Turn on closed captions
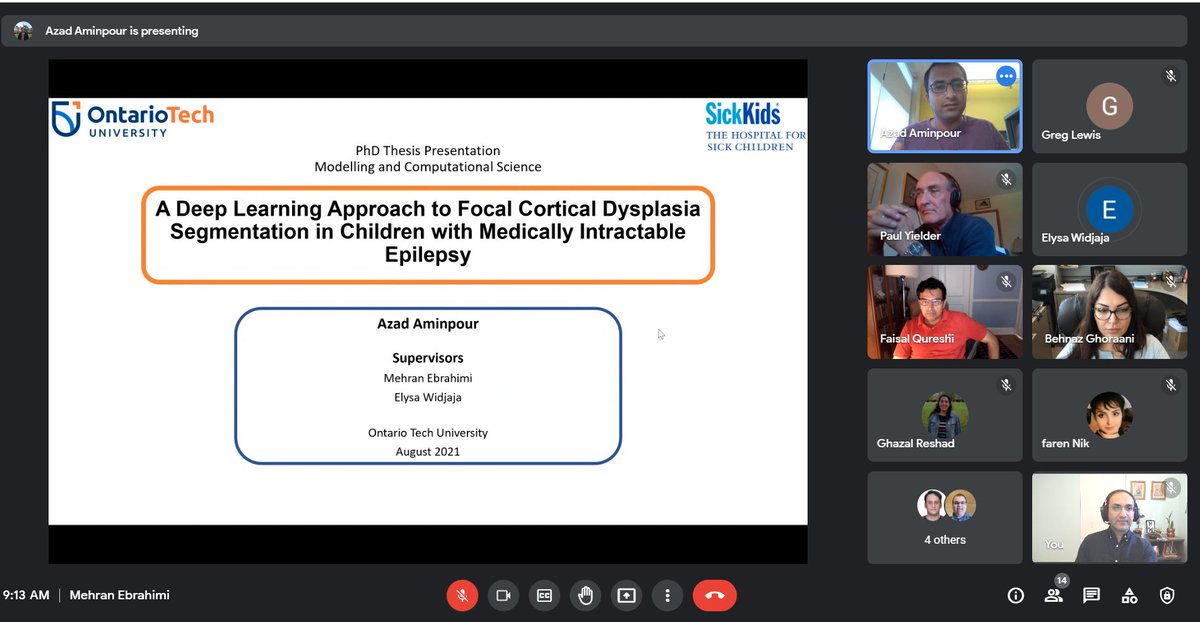This screenshot has width=1200, height=622. (544, 595)
